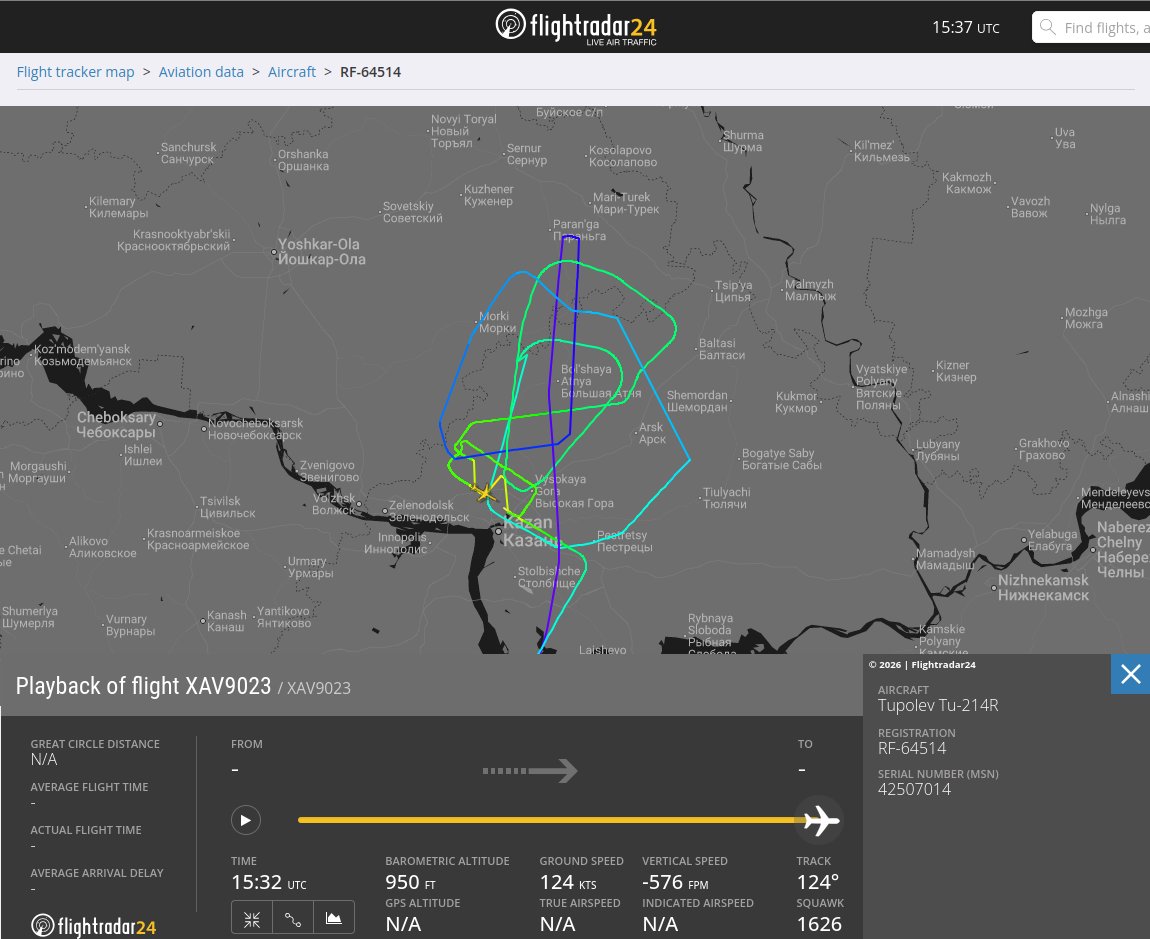
Task: Click the Nizhnekamsk label on map
Action: click(1043, 588)
